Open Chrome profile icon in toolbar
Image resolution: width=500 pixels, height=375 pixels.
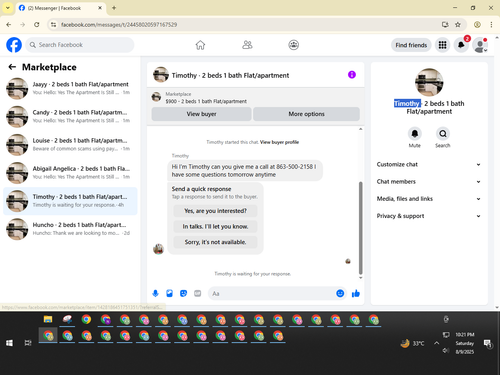click(477, 24)
